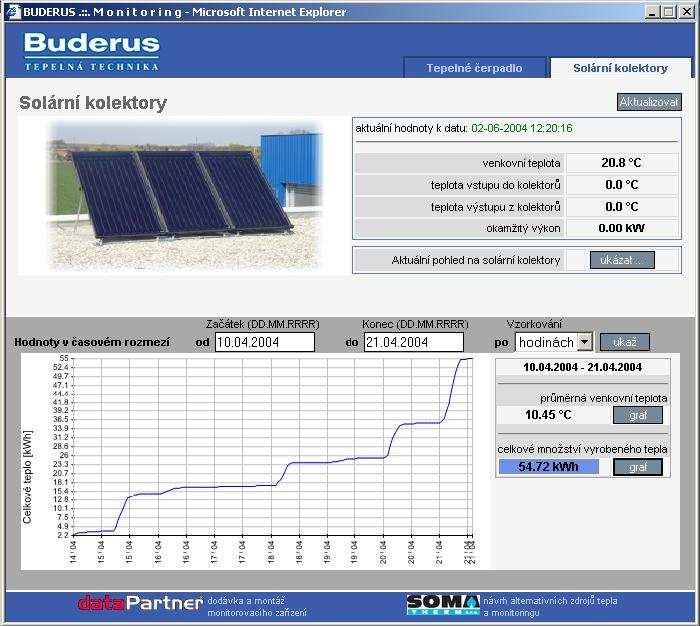The image size is (700, 626).
Task: Click the dataPartner logo
Action: coord(140,603)
